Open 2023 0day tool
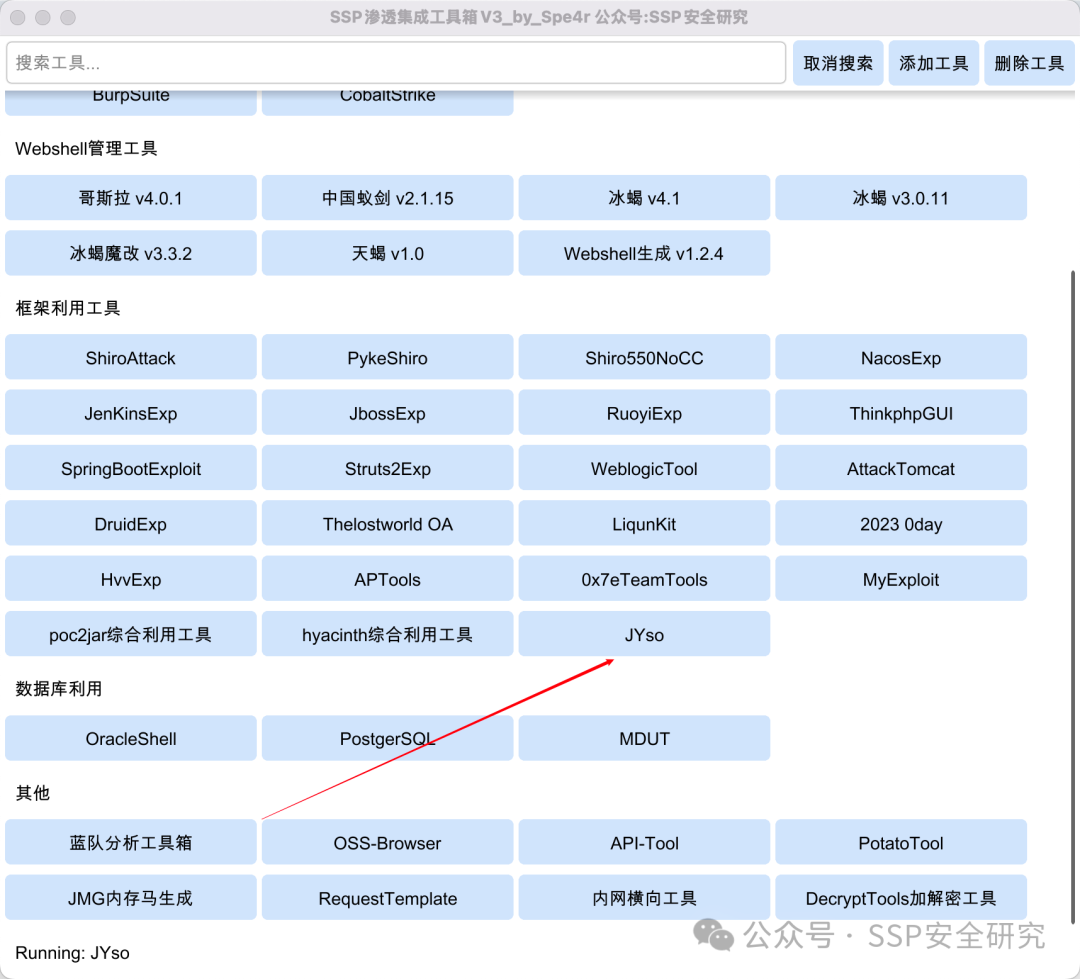The height and width of the screenshot is (979, 1080). coord(901,524)
